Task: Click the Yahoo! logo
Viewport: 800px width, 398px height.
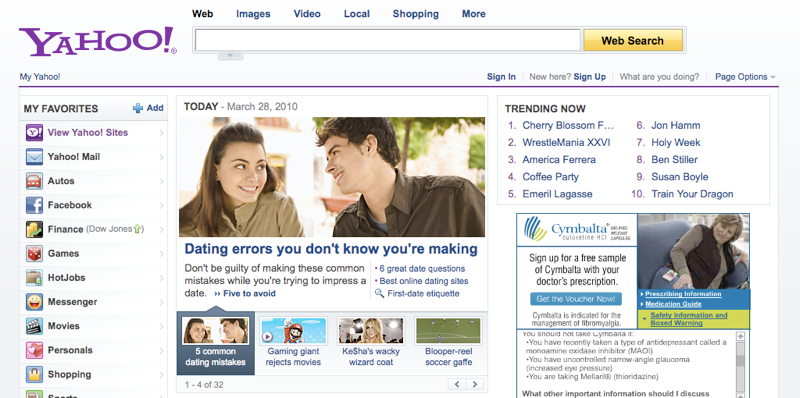Action: pyautogui.click(x=98, y=41)
